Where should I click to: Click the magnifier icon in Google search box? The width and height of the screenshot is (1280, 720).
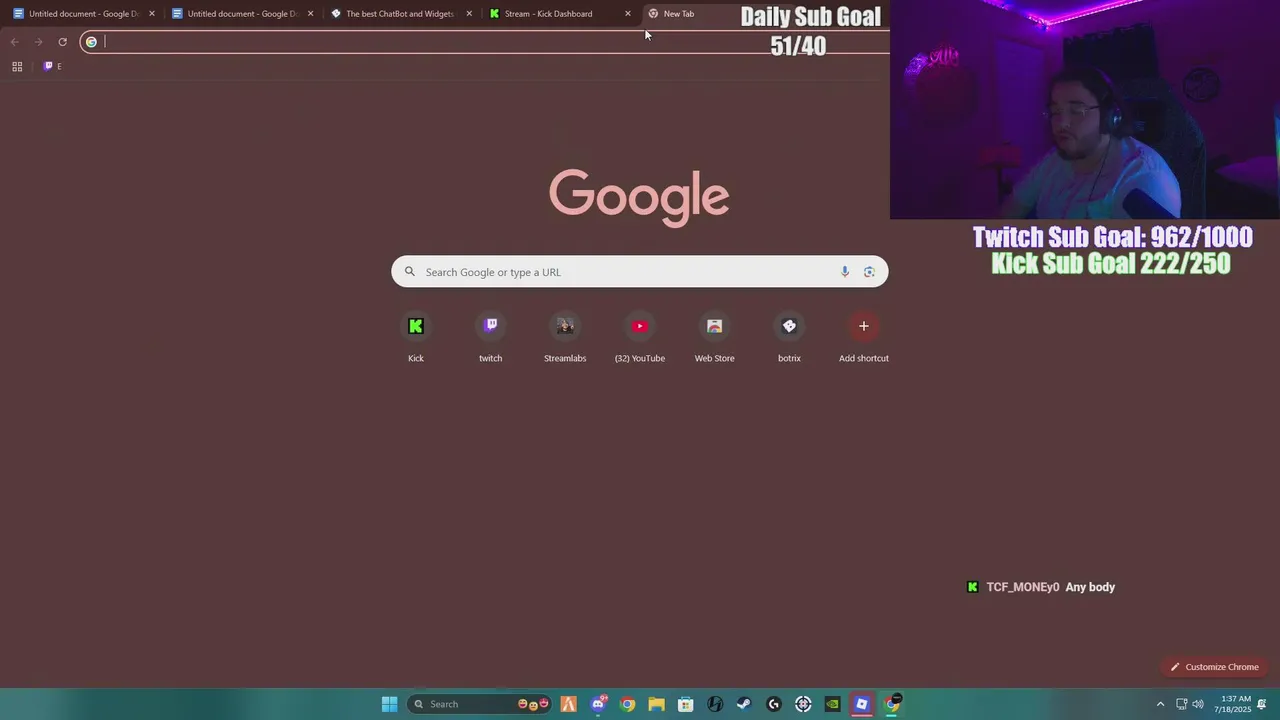point(409,272)
